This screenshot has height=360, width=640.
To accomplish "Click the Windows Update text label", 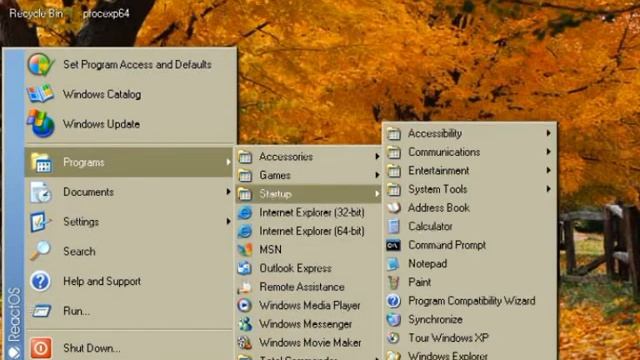I will tap(101, 124).
